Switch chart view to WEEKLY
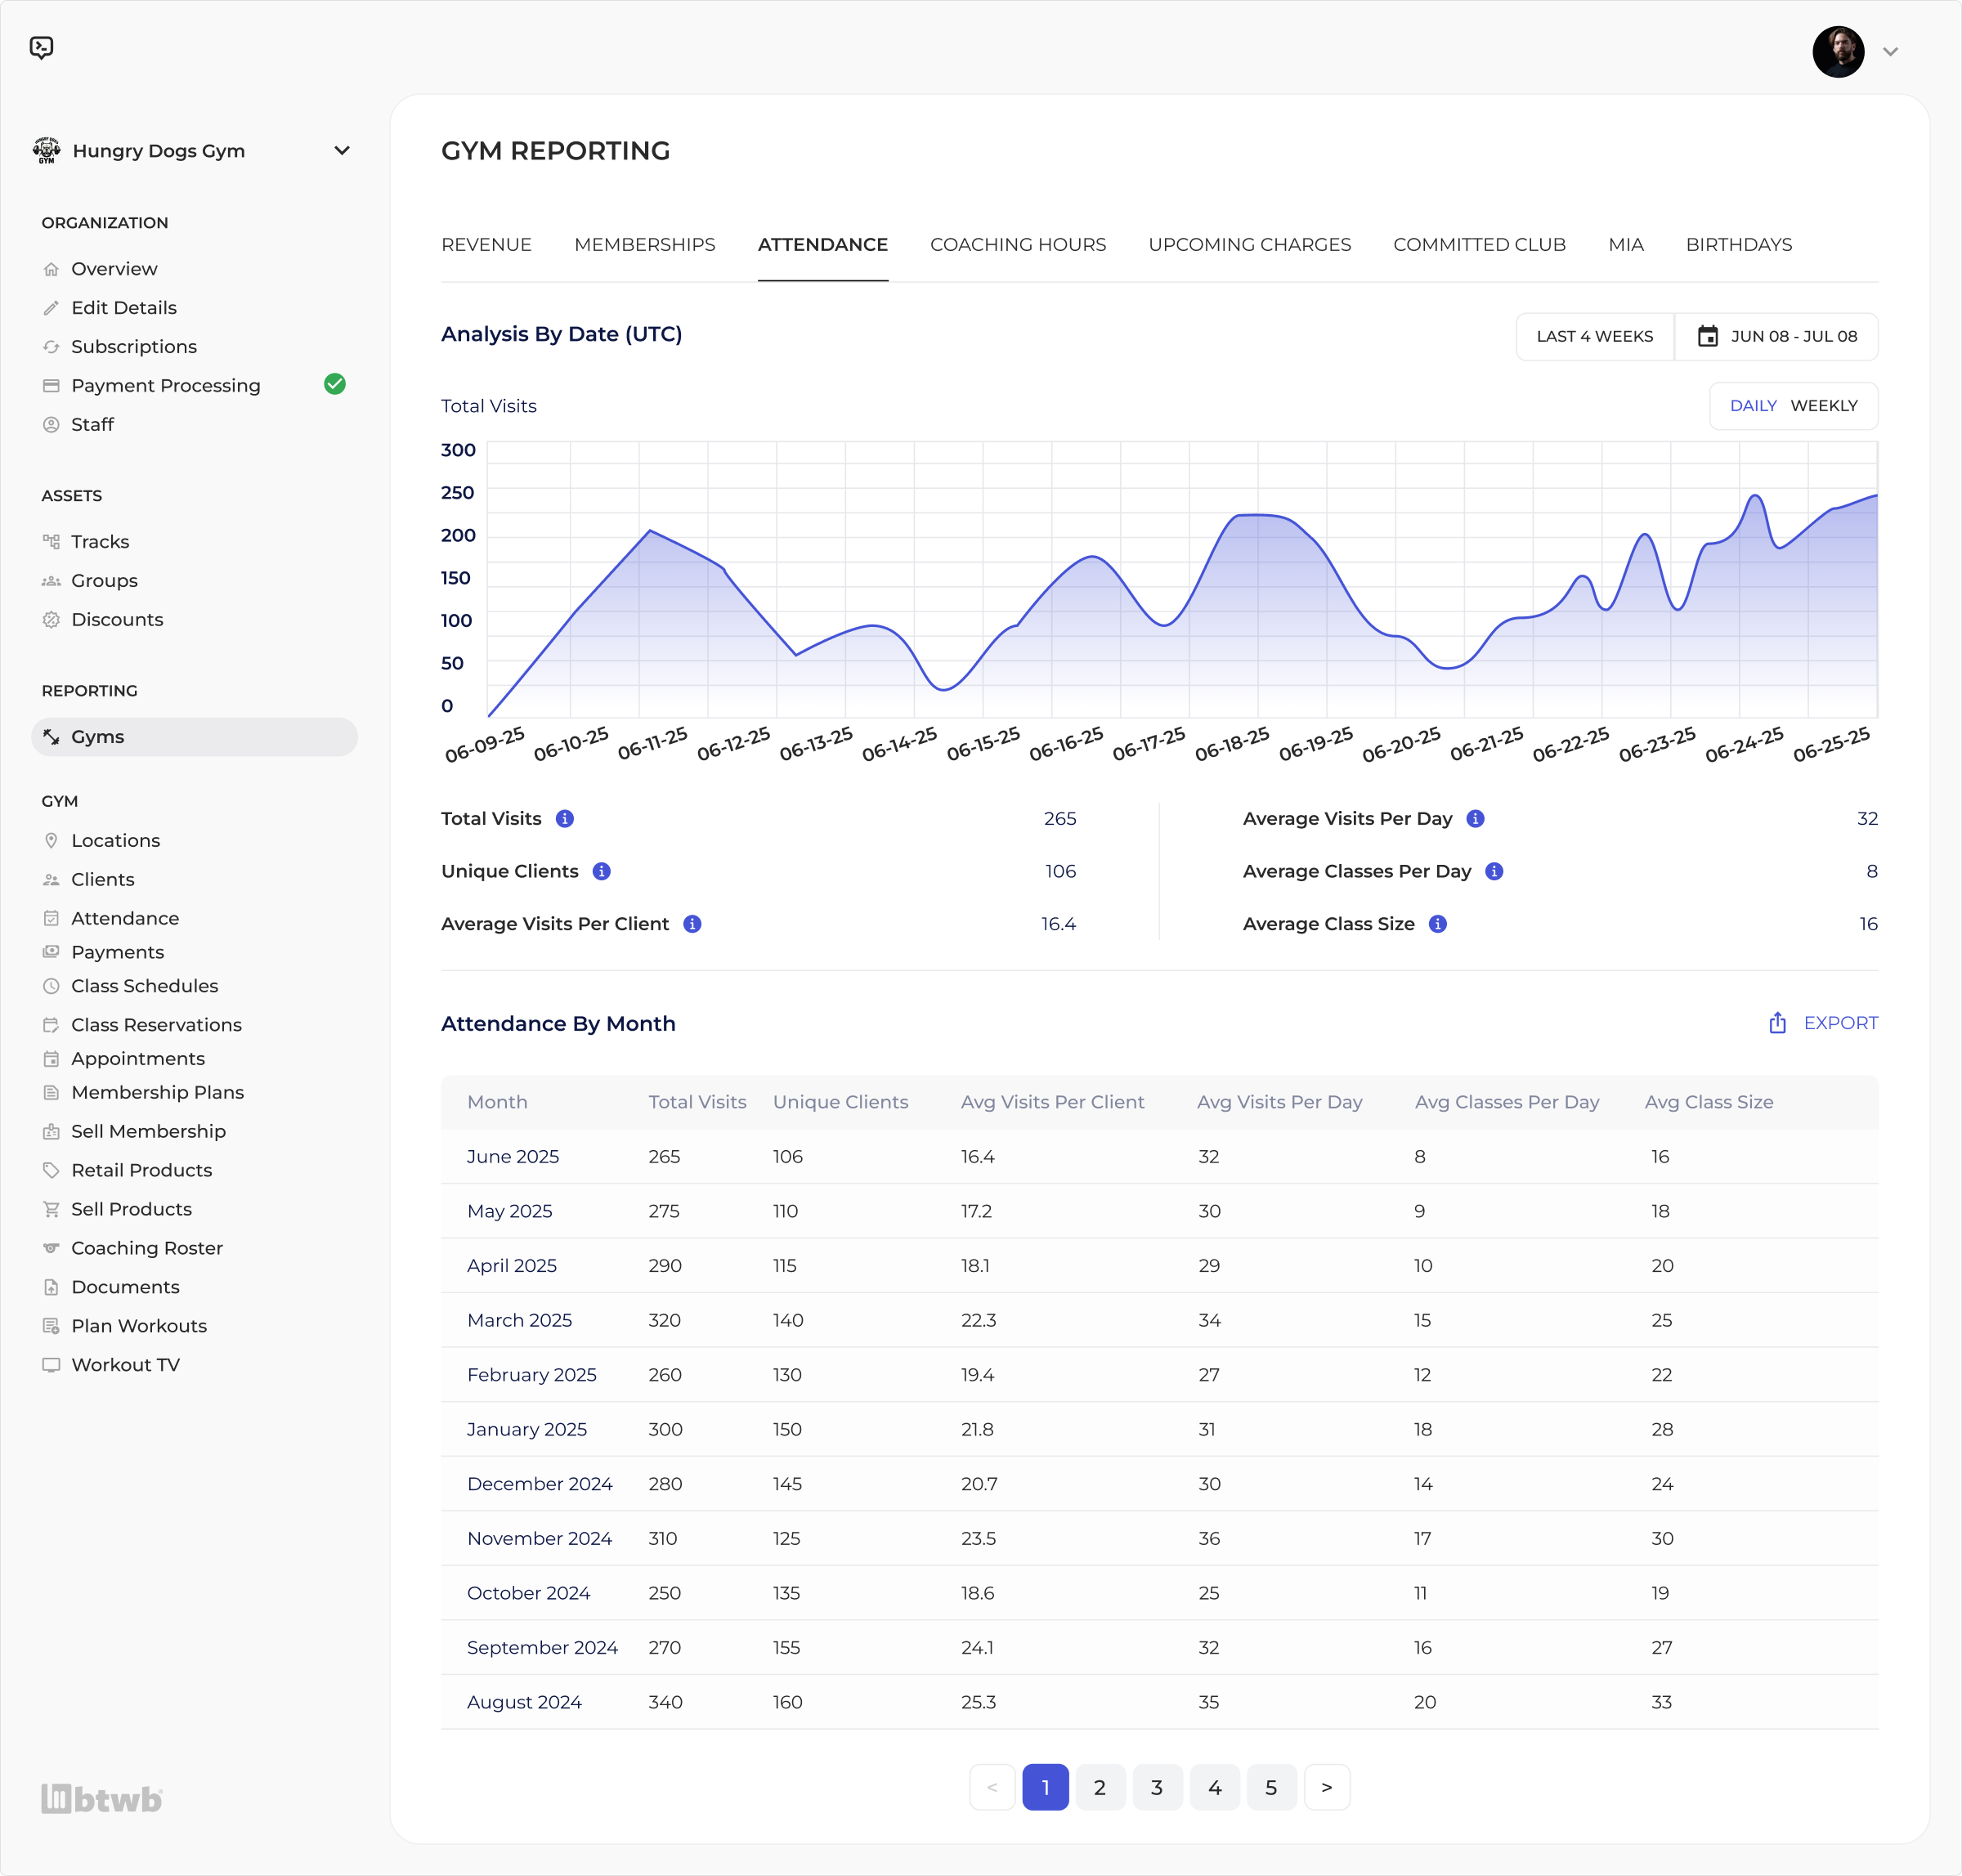 pos(1824,406)
